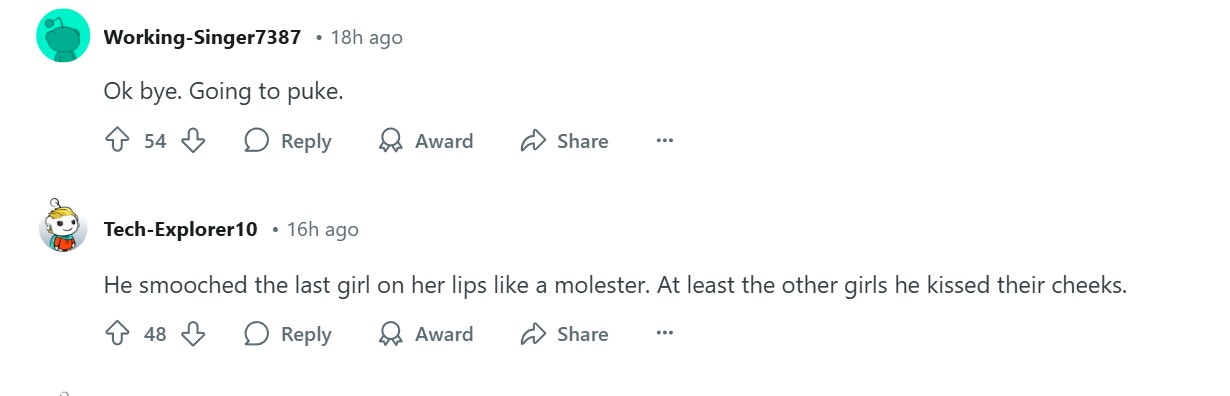Open more options on Tech-Explorer10's comment

tap(665, 333)
